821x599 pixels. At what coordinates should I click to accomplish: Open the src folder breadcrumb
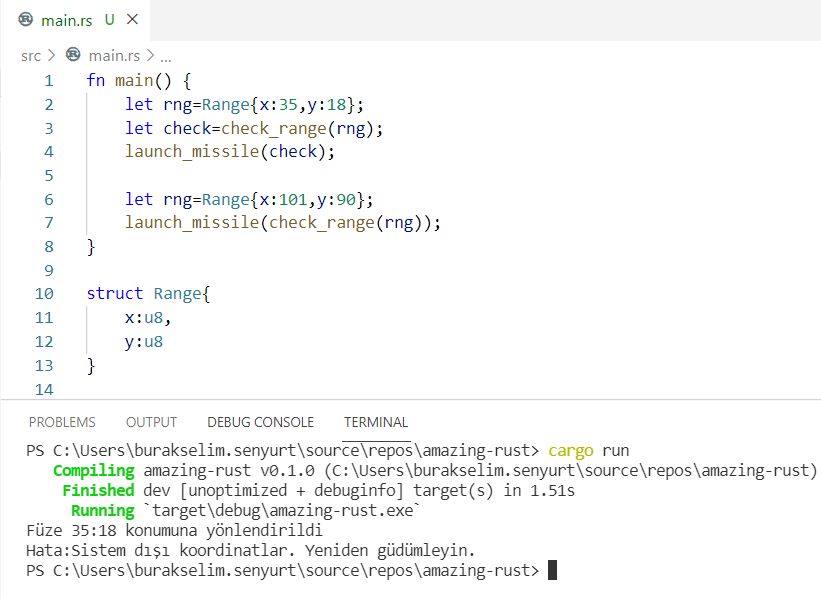(x=31, y=56)
